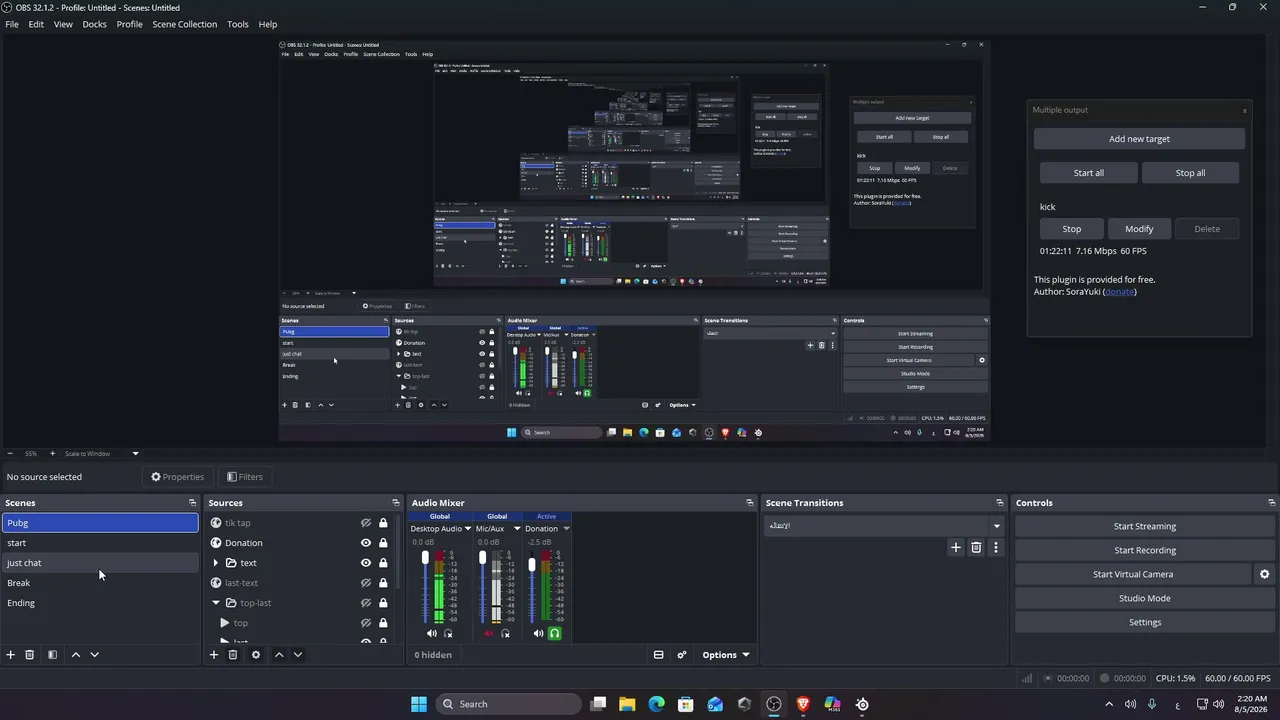This screenshot has width=1280, height=720.
Task: Open the Scene Collection menu
Action: (x=184, y=24)
